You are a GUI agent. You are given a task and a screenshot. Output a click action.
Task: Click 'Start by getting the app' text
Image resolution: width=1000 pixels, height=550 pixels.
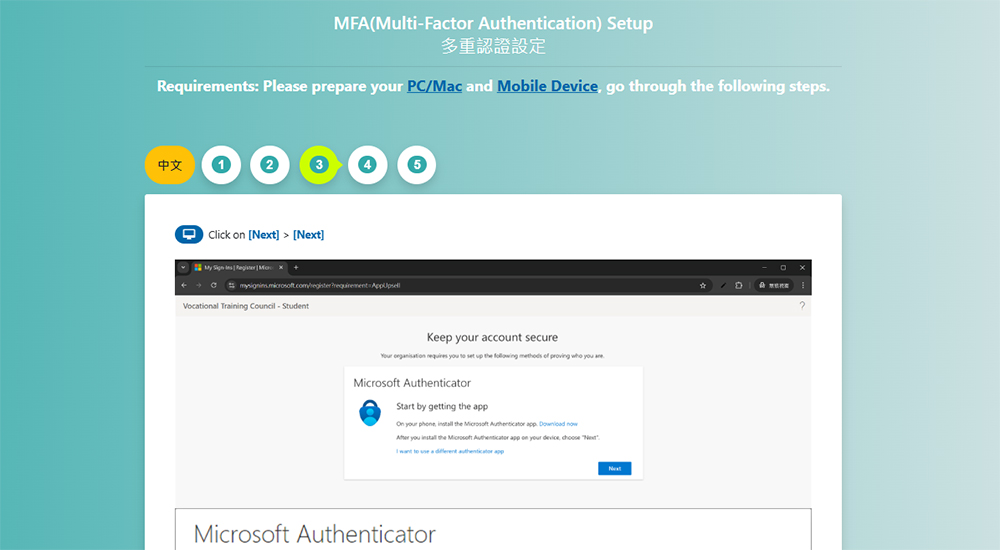click(x=442, y=406)
